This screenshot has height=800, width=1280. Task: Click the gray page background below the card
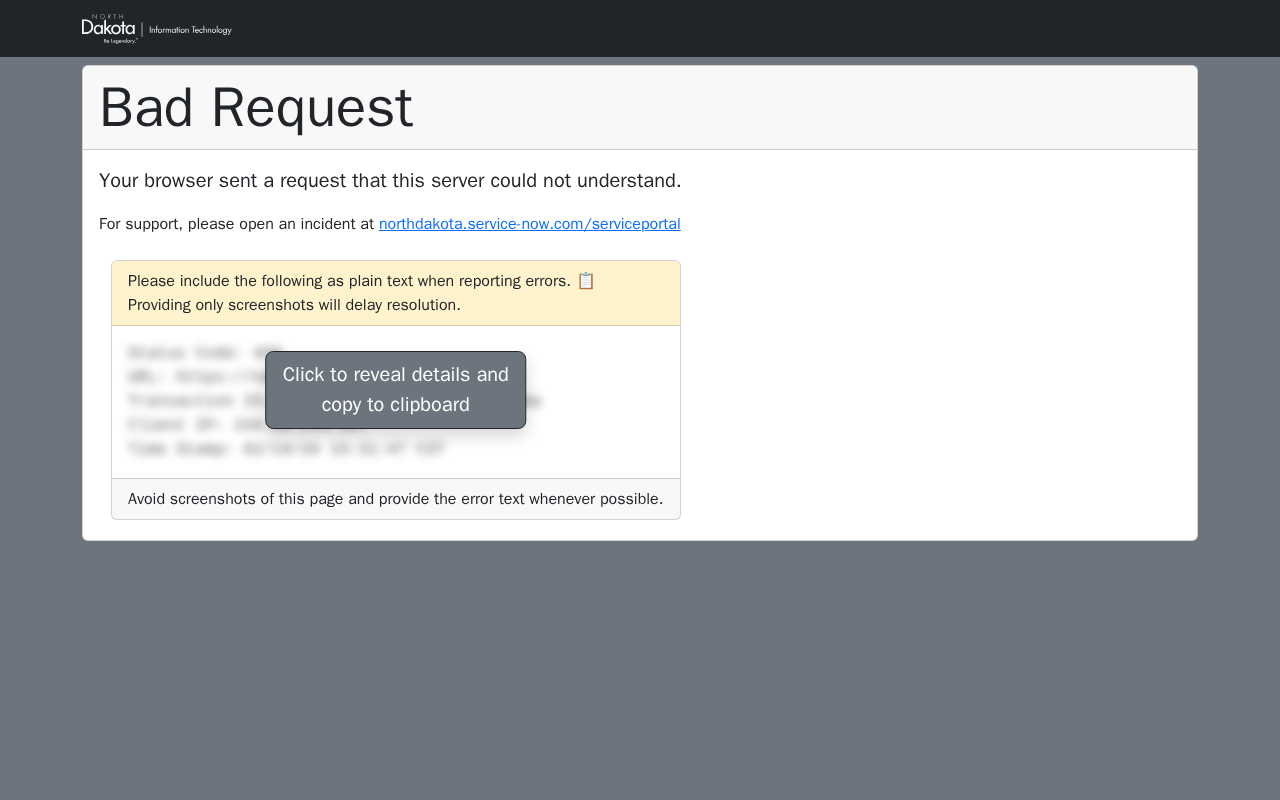coord(640,670)
